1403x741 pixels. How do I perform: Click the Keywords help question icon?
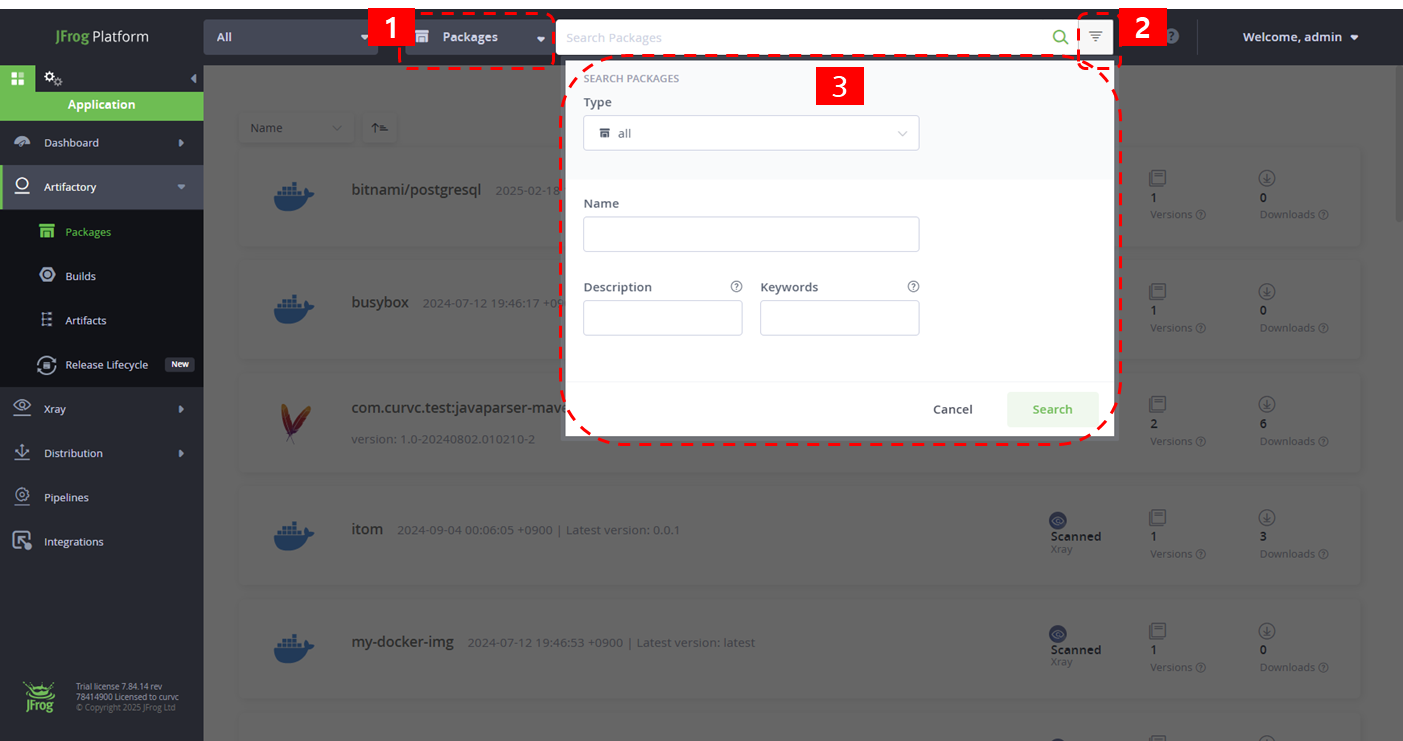(x=913, y=286)
